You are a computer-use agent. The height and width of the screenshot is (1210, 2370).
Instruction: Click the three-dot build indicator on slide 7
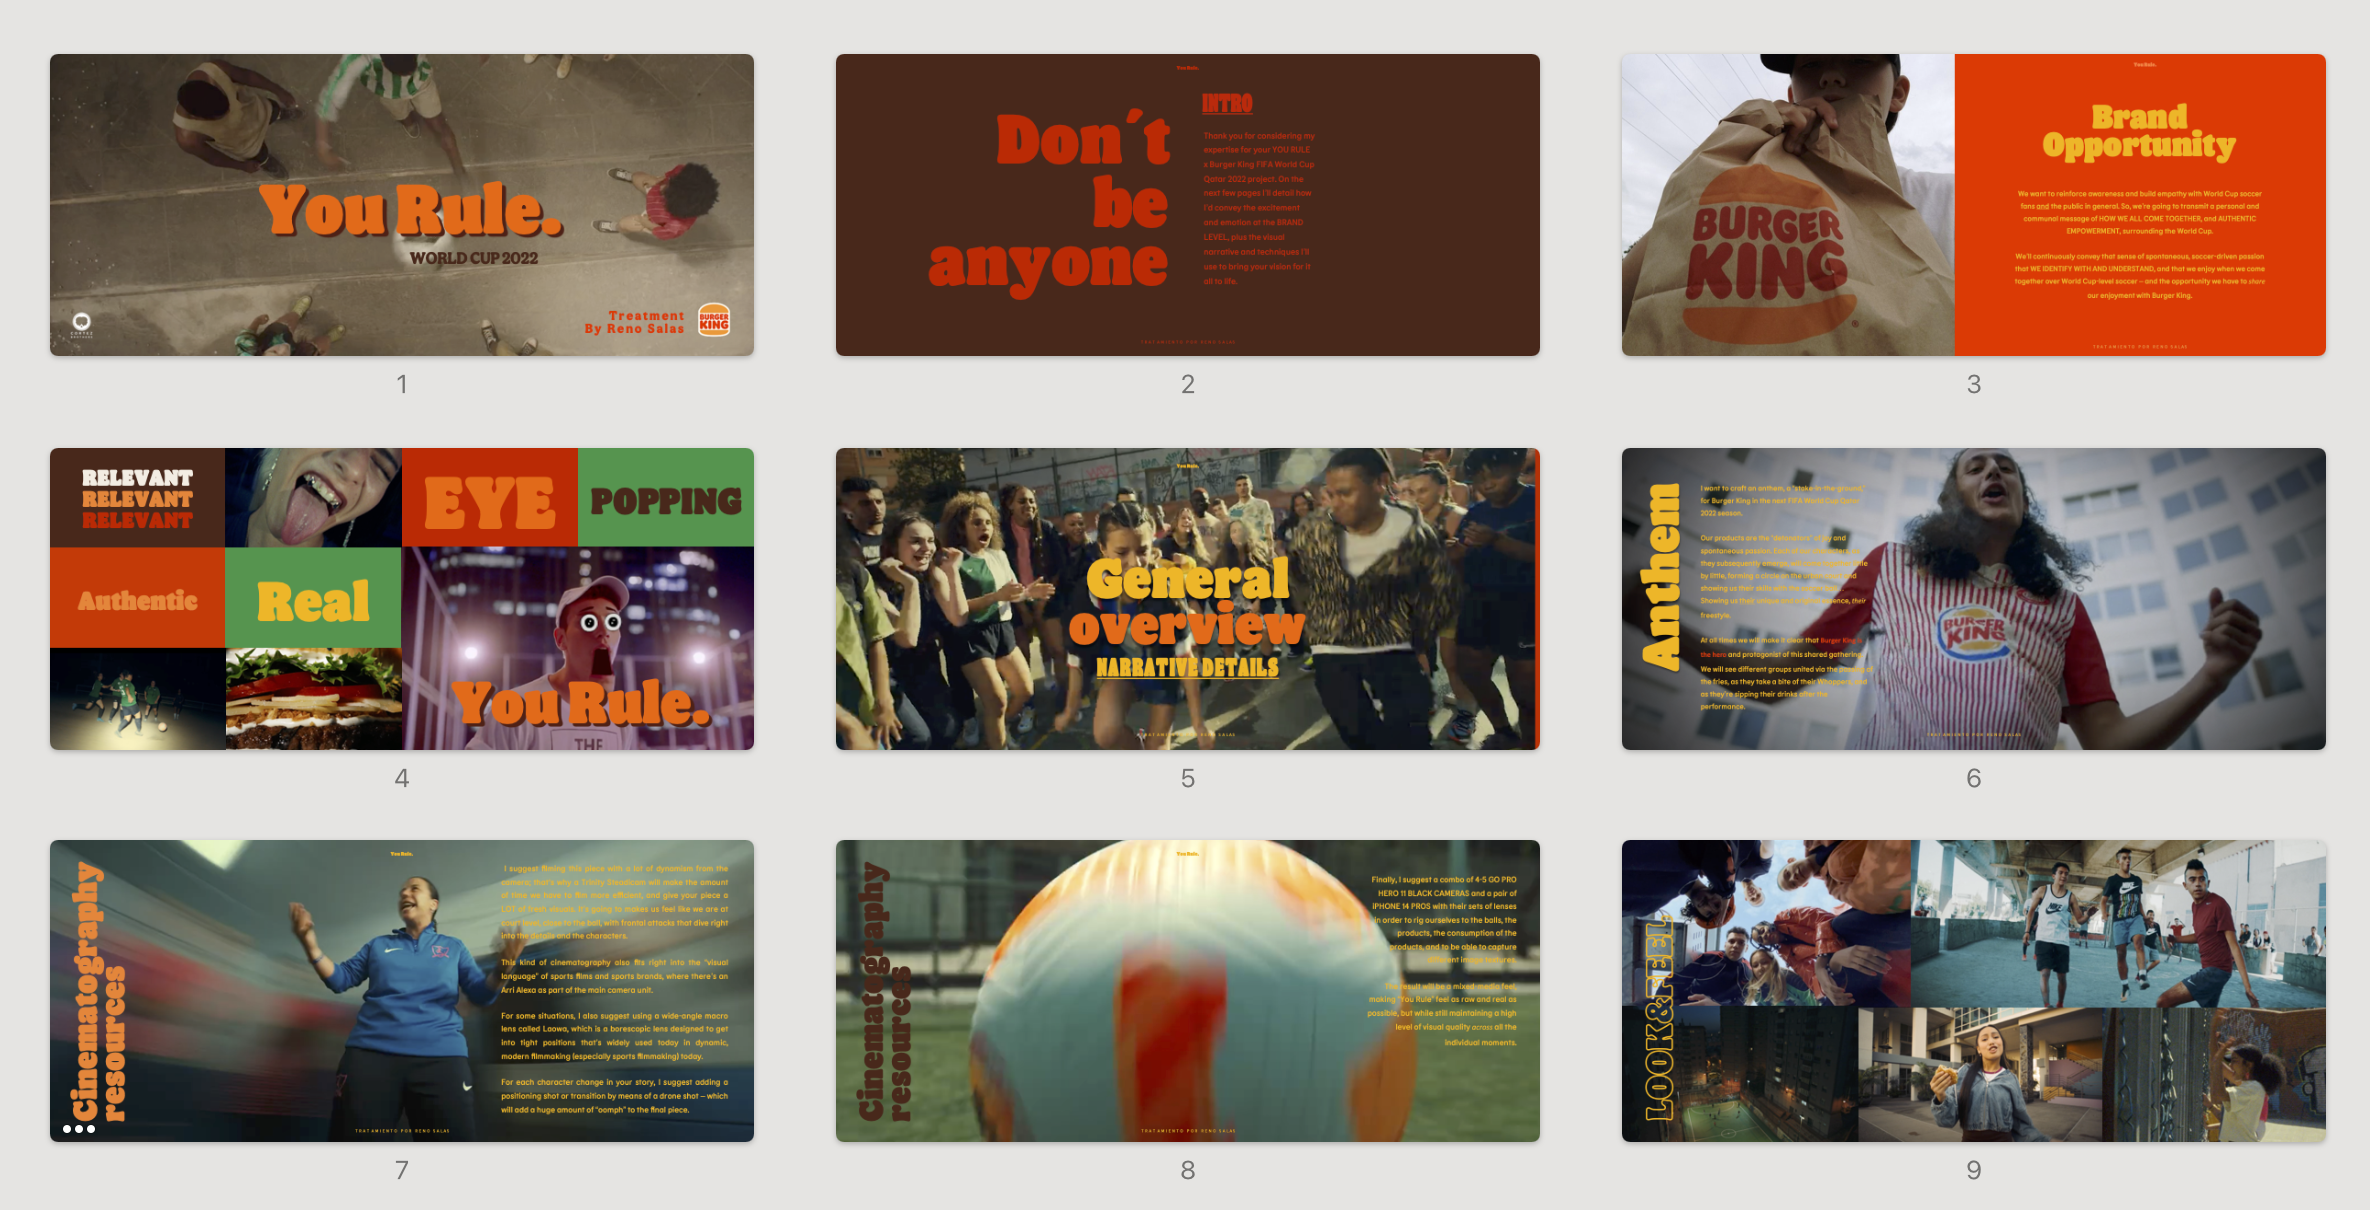tap(79, 1129)
